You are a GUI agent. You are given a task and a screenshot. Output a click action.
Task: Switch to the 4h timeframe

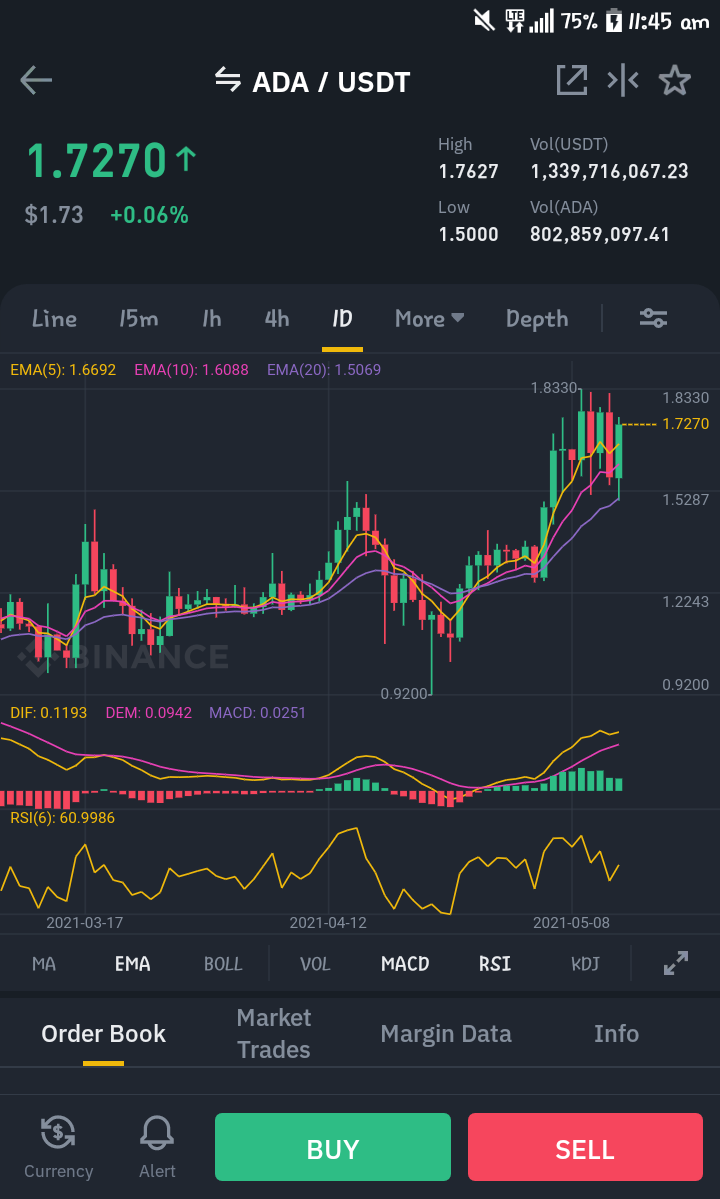pyautogui.click(x=277, y=318)
